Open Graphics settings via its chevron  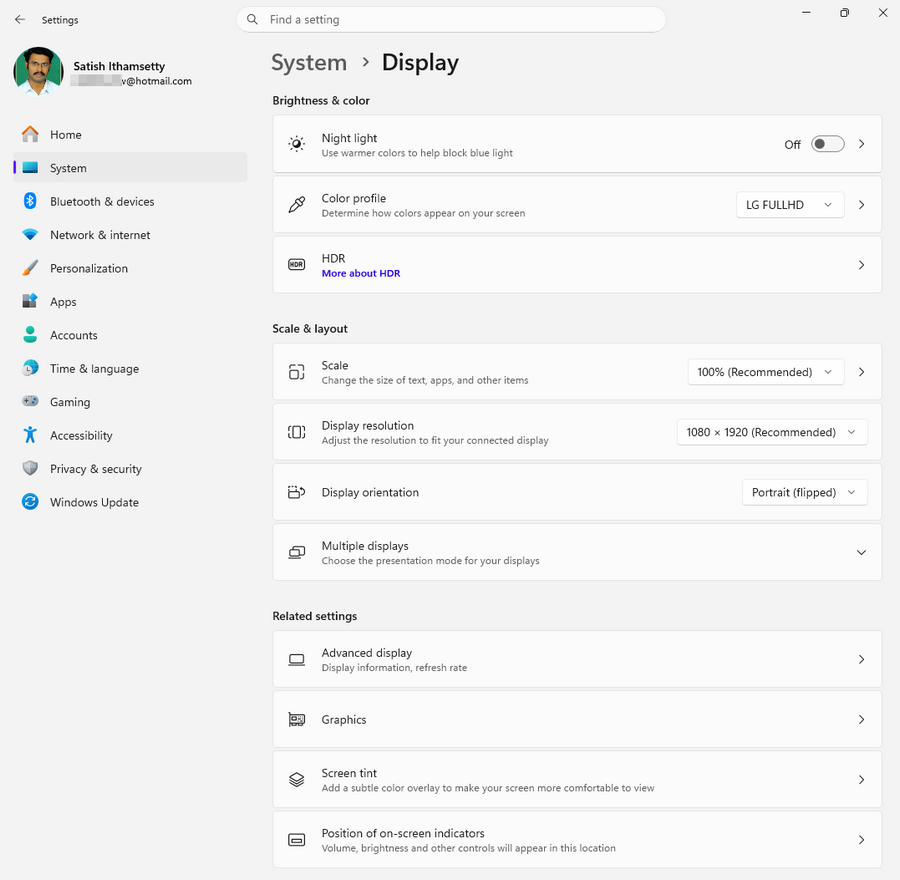point(862,719)
